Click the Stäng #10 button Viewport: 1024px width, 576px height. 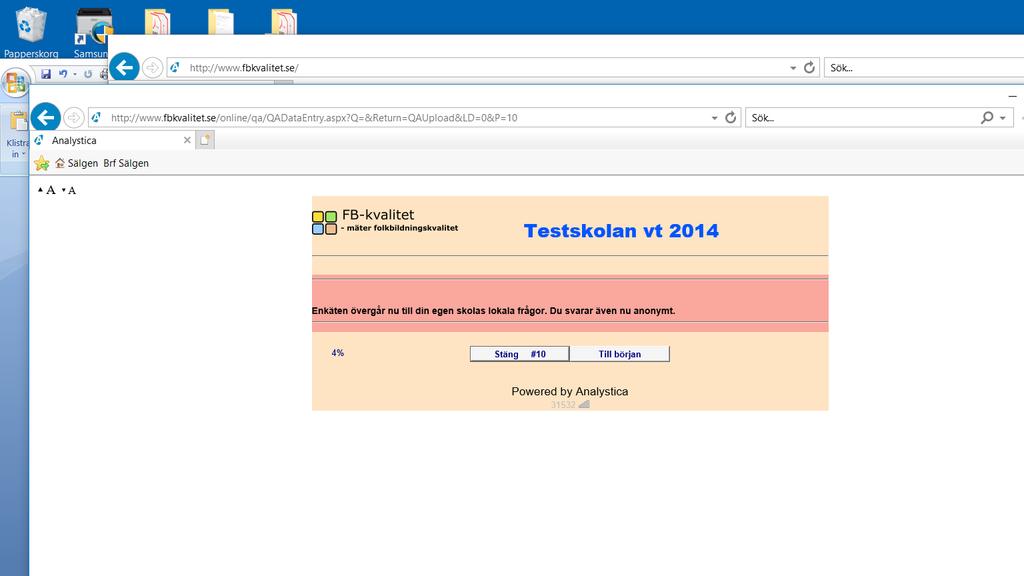point(520,354)
